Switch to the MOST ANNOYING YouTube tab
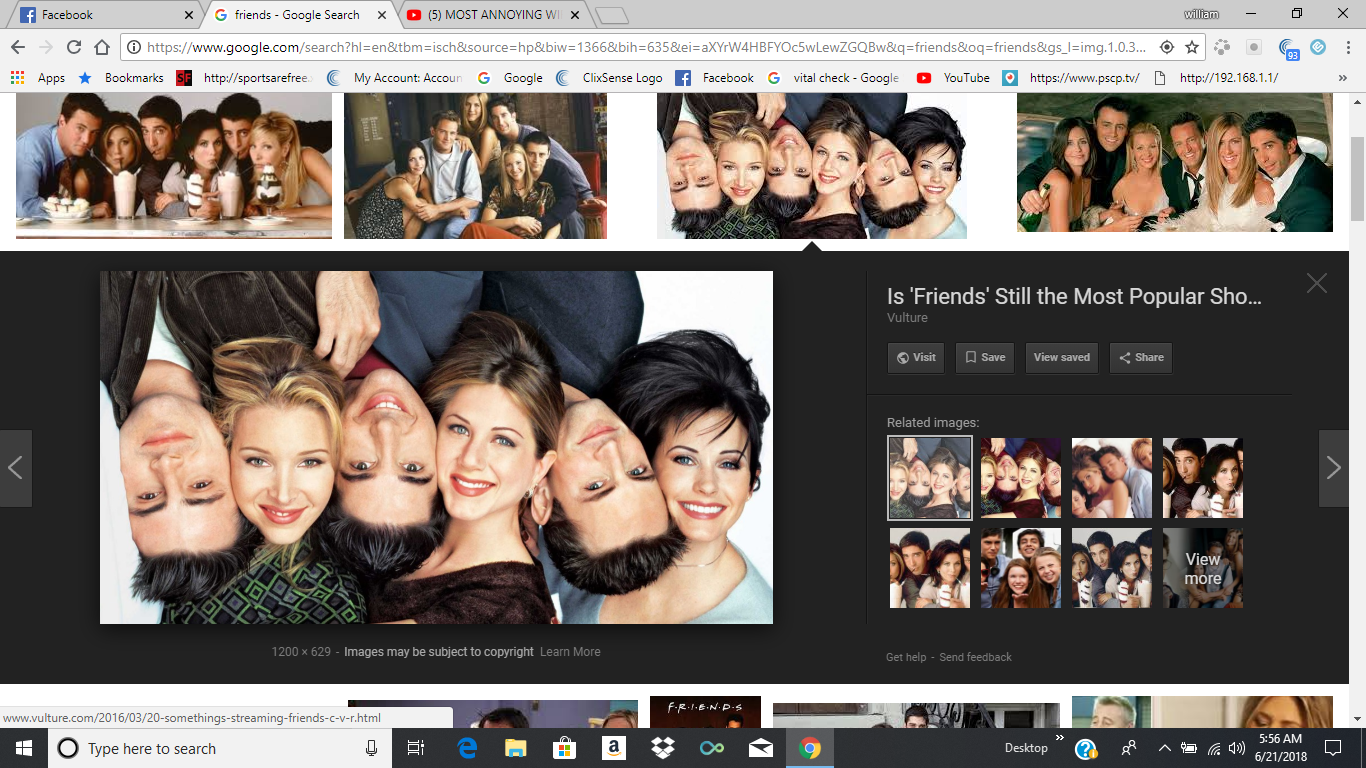The height and width of the screenshot is (768, 1366). coord(492,15)
